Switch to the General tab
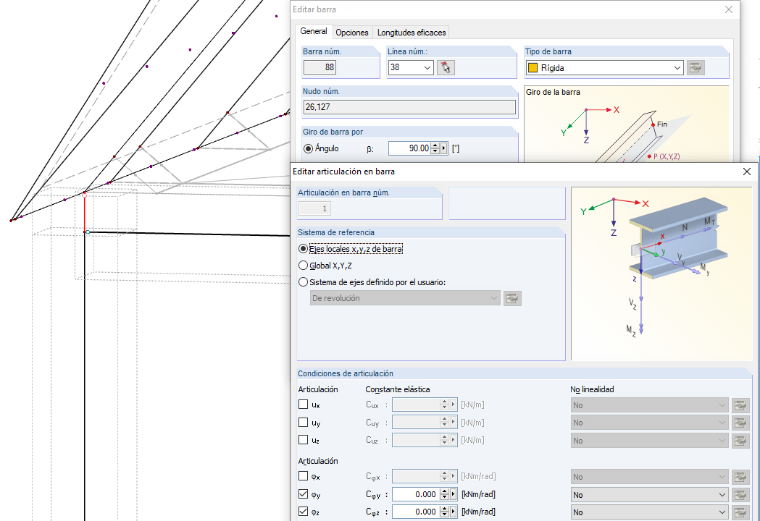 pos(314,31)
